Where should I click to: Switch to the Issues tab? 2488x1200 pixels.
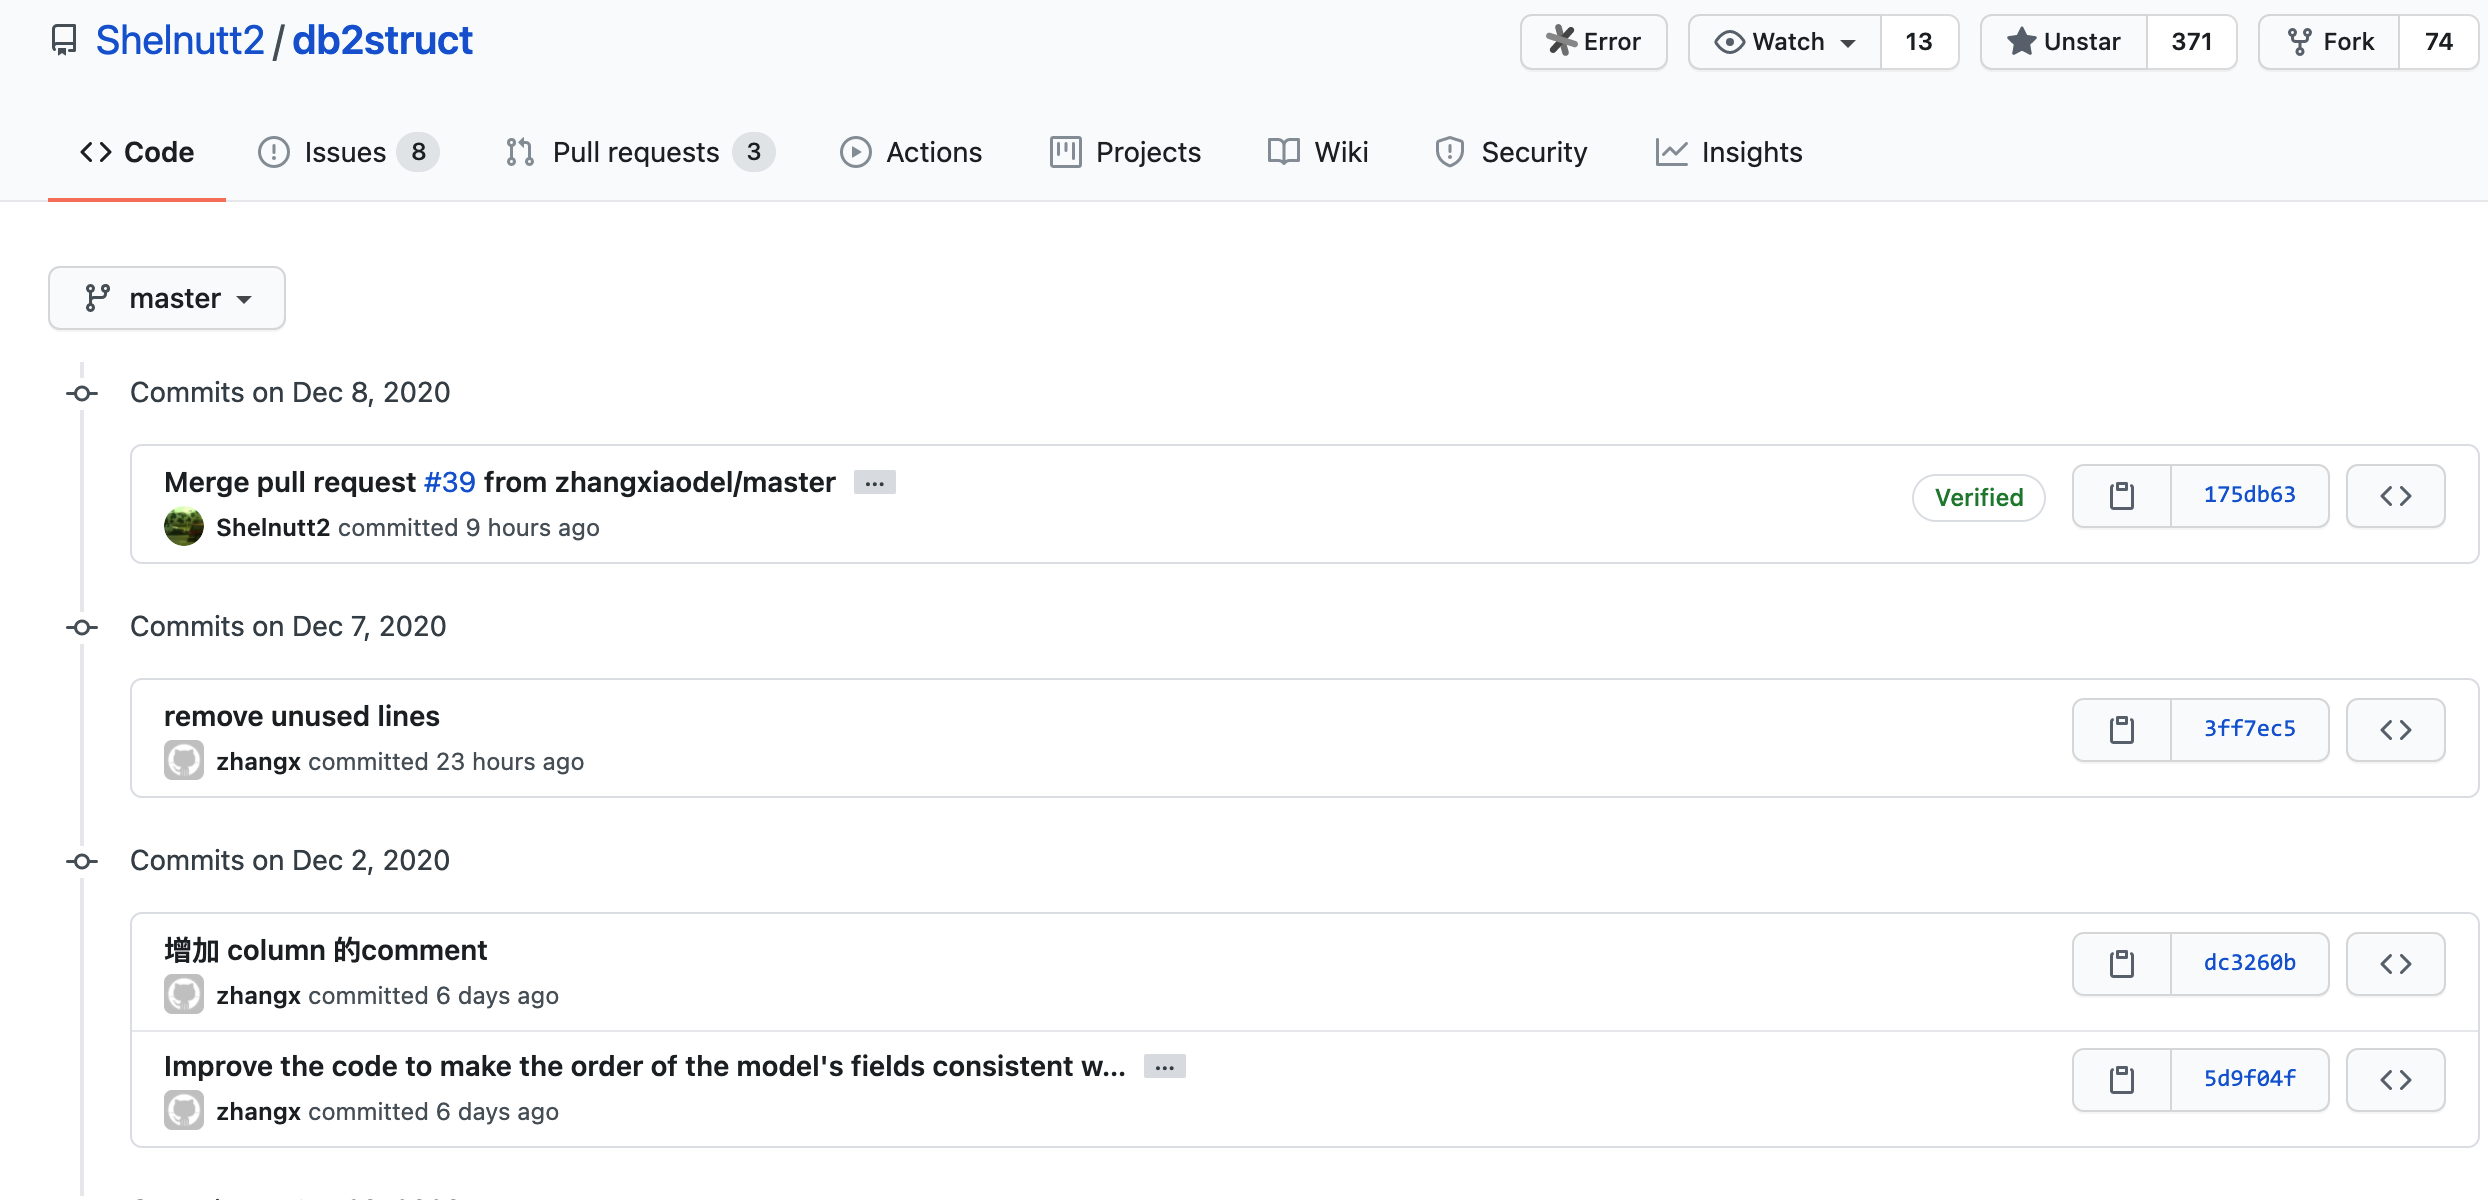[x=346, y=152]
